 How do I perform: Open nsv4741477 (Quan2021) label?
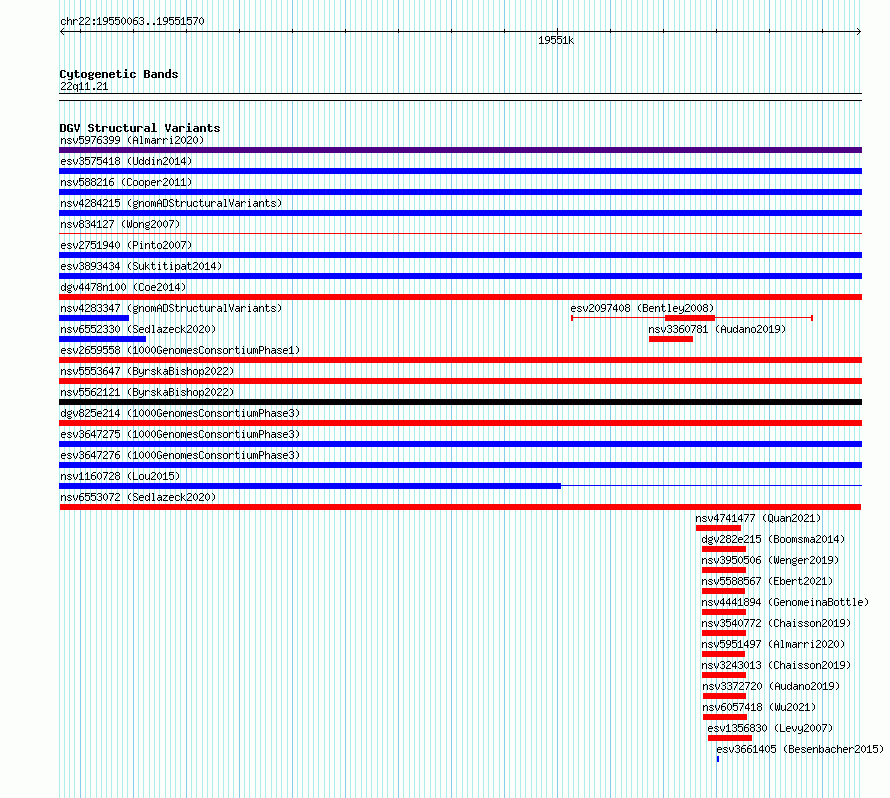coord(758,518)
